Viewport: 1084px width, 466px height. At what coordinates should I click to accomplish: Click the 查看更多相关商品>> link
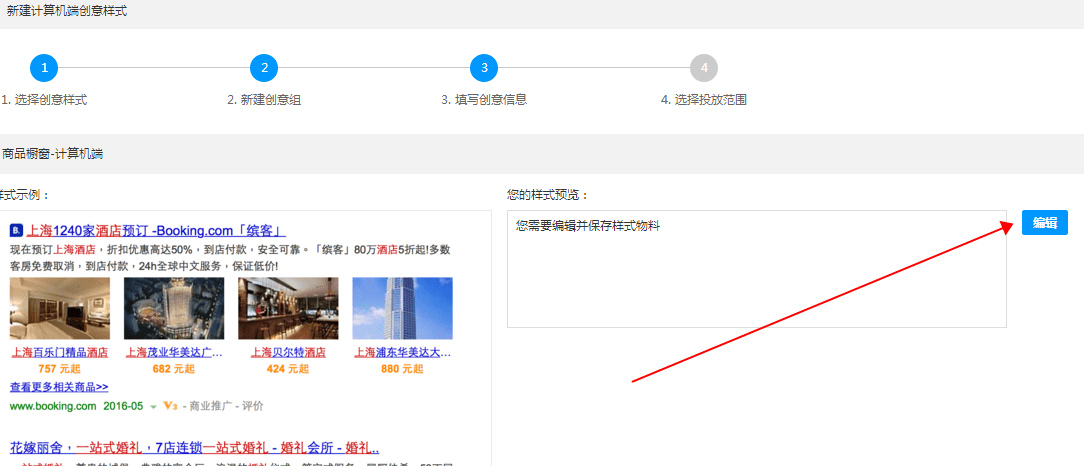point(59,387)
